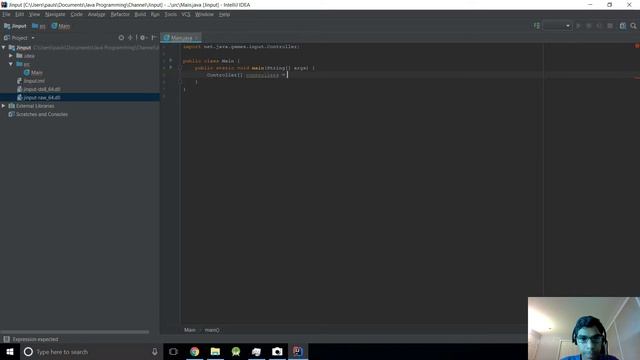
Task: Click Search Everywhere magnifier icon
Action: coord(633,26)
